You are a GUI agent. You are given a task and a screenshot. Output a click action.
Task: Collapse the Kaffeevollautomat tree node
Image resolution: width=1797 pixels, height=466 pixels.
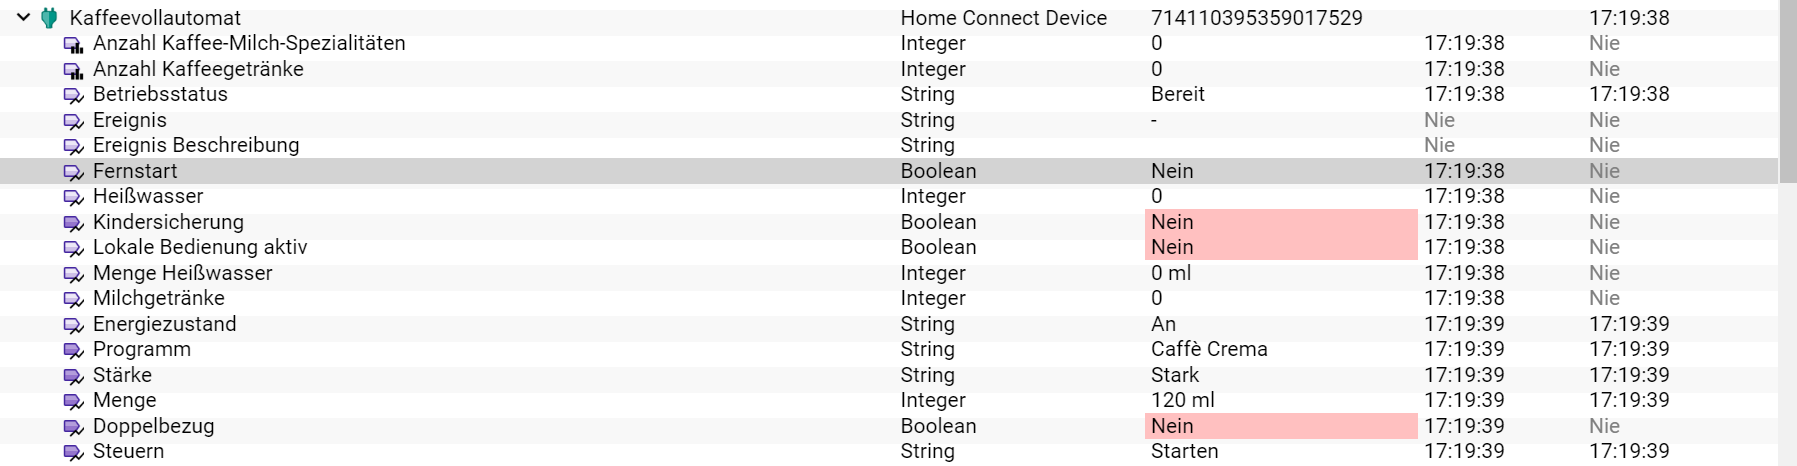pyautogui.click(x=23, y=17)
